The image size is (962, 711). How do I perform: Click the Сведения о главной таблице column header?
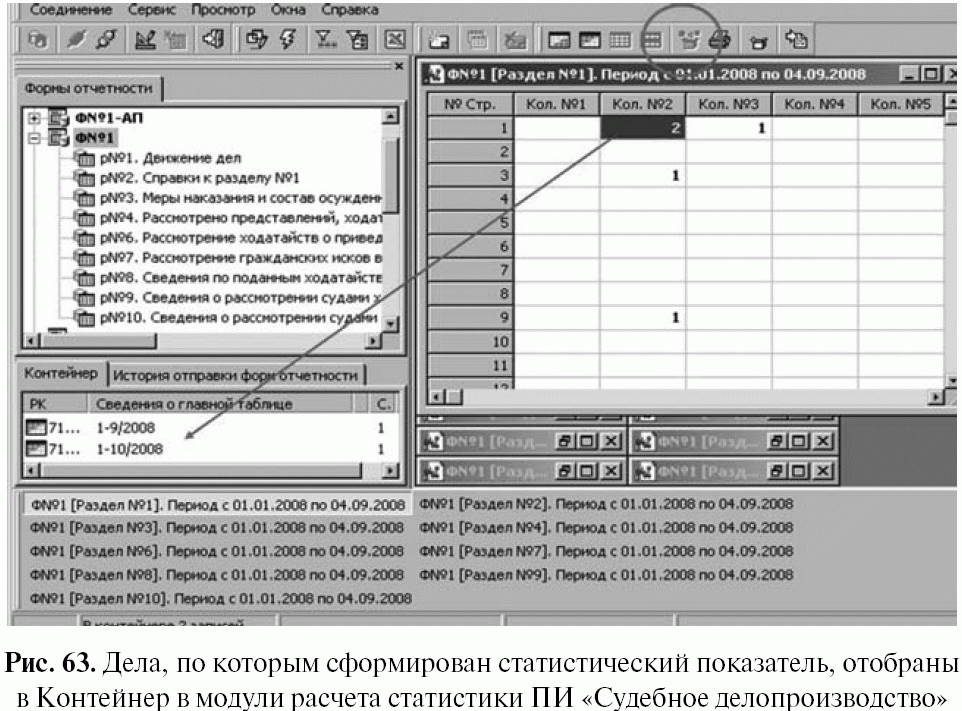[x=221, y=404]
